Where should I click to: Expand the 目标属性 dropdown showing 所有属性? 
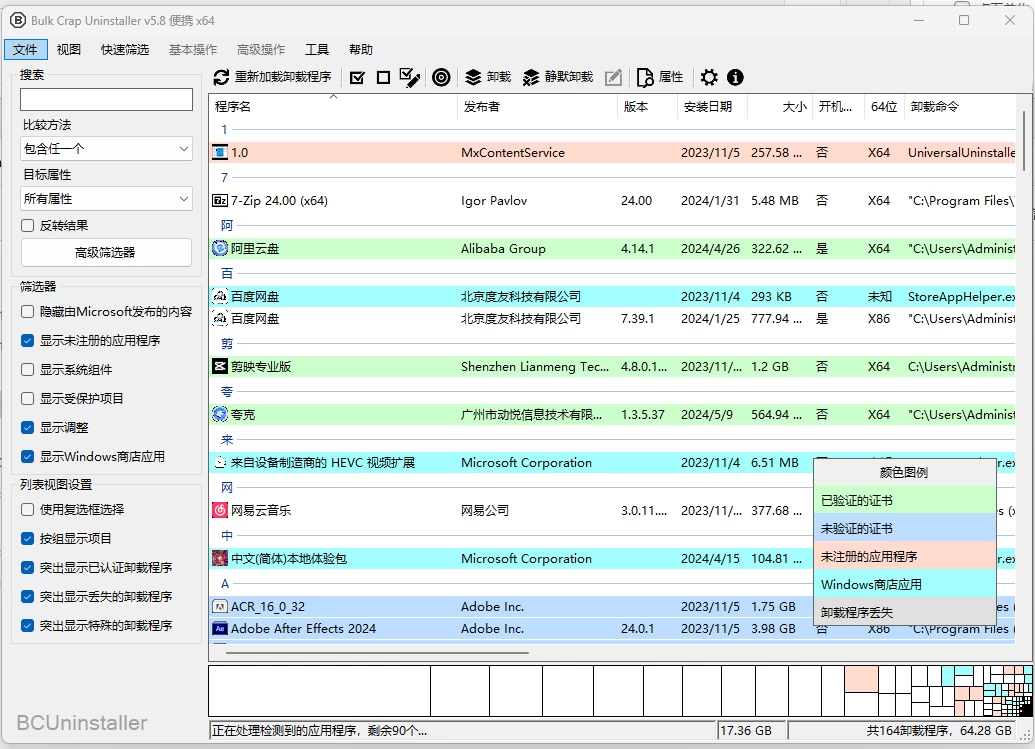[x=106, y=199]
